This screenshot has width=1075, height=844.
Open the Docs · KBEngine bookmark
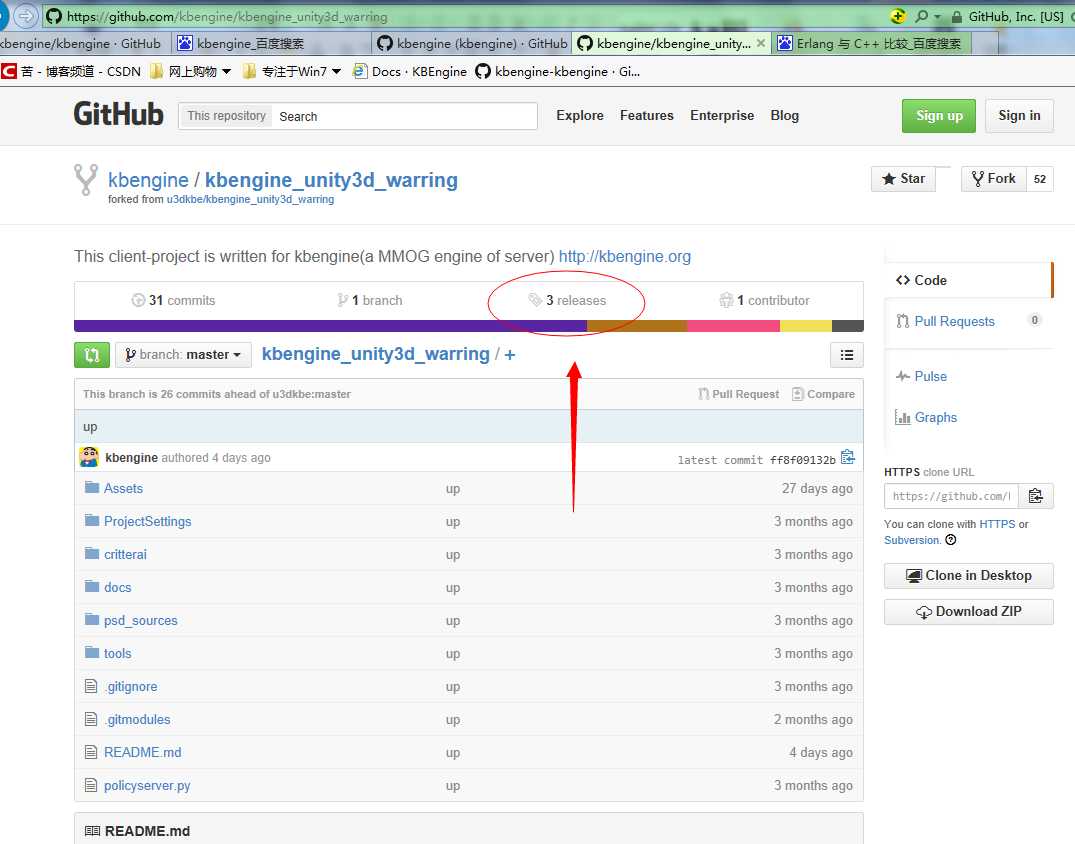coord(410,71)
